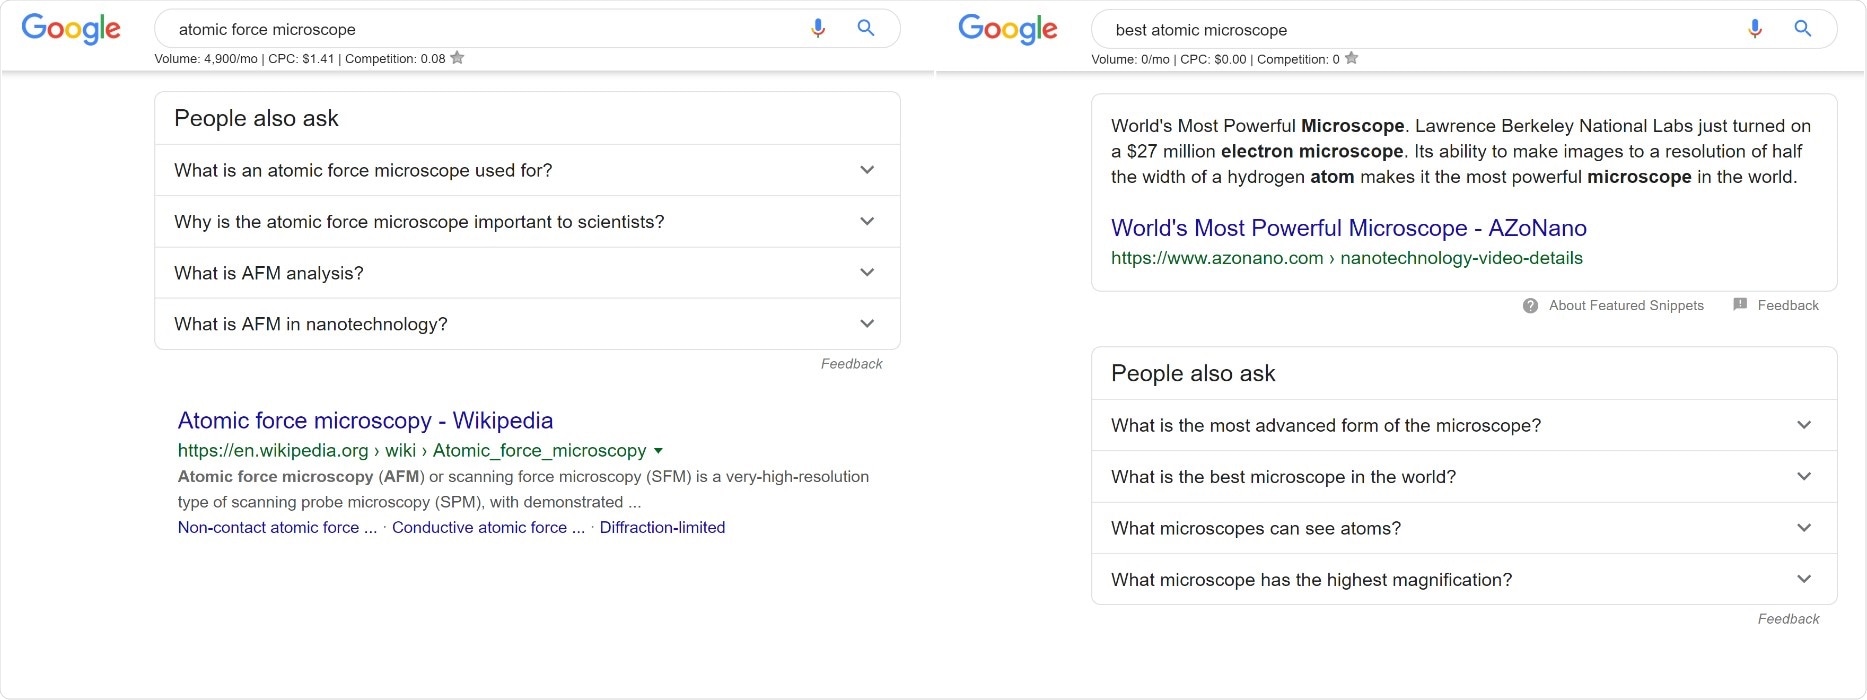Click magnifier search icon for 'best atomic microscope'

tap(1803, 29)
